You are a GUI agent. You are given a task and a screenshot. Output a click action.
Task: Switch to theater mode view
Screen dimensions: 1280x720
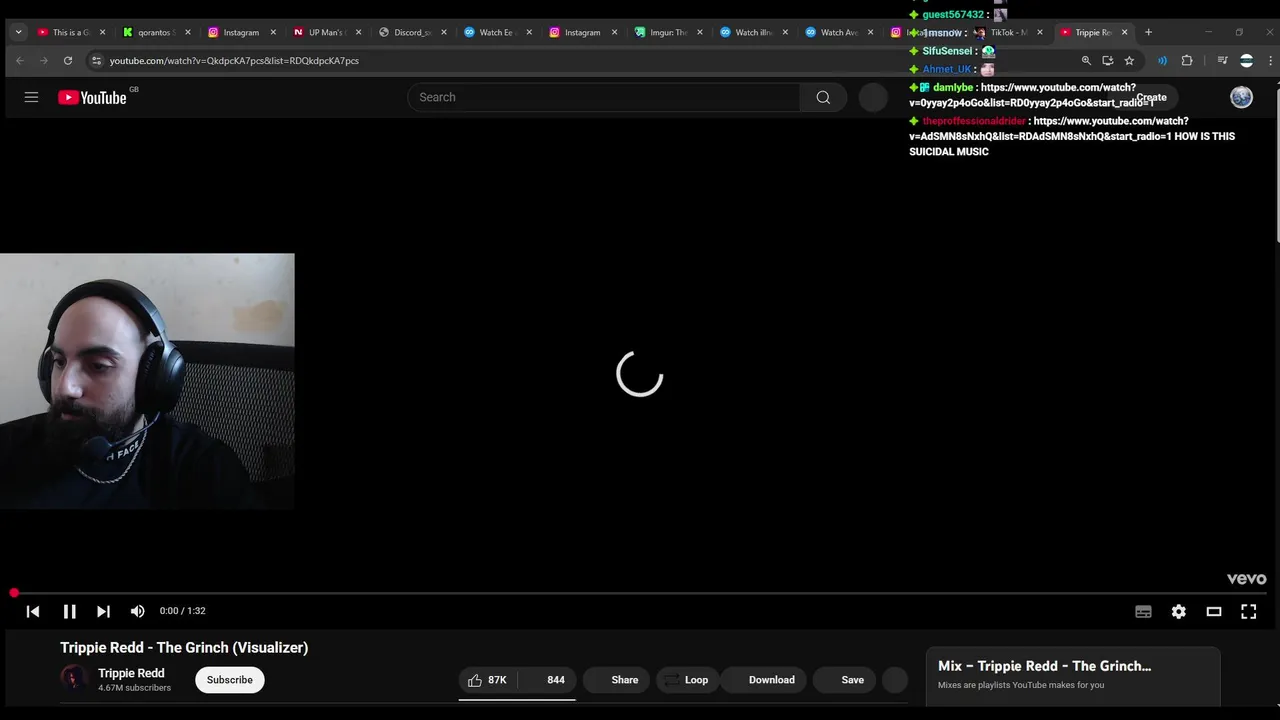[x=1214, y=611]
